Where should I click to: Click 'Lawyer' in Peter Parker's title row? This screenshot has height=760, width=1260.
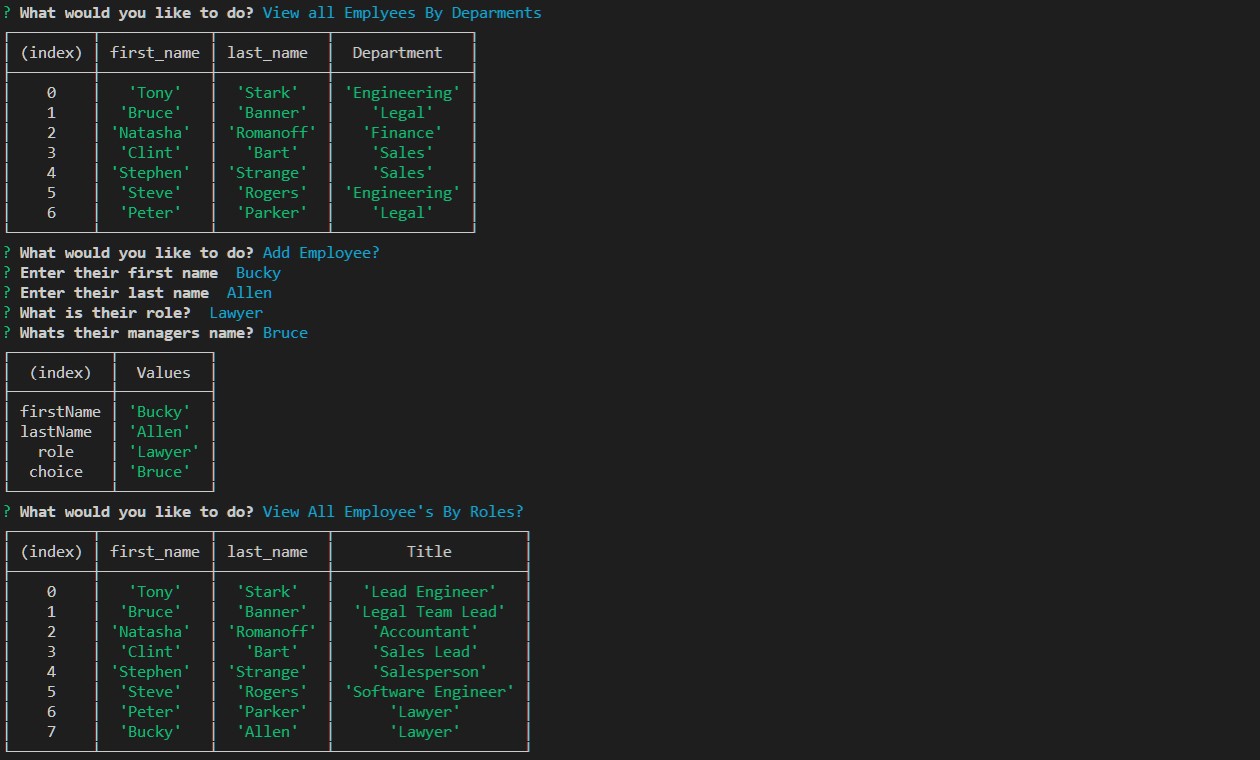[425, 712]
